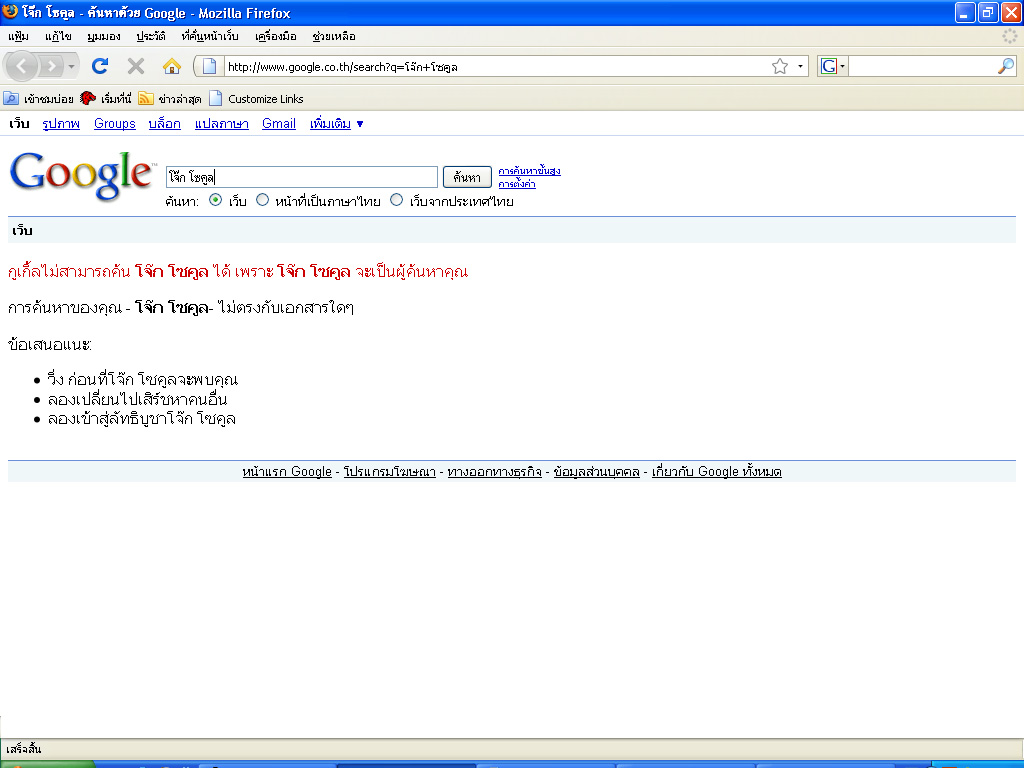Click the first suggestion starting with วิ่ง
The width and height of the screenshot is (1024, 768).
tap(142, 379)
